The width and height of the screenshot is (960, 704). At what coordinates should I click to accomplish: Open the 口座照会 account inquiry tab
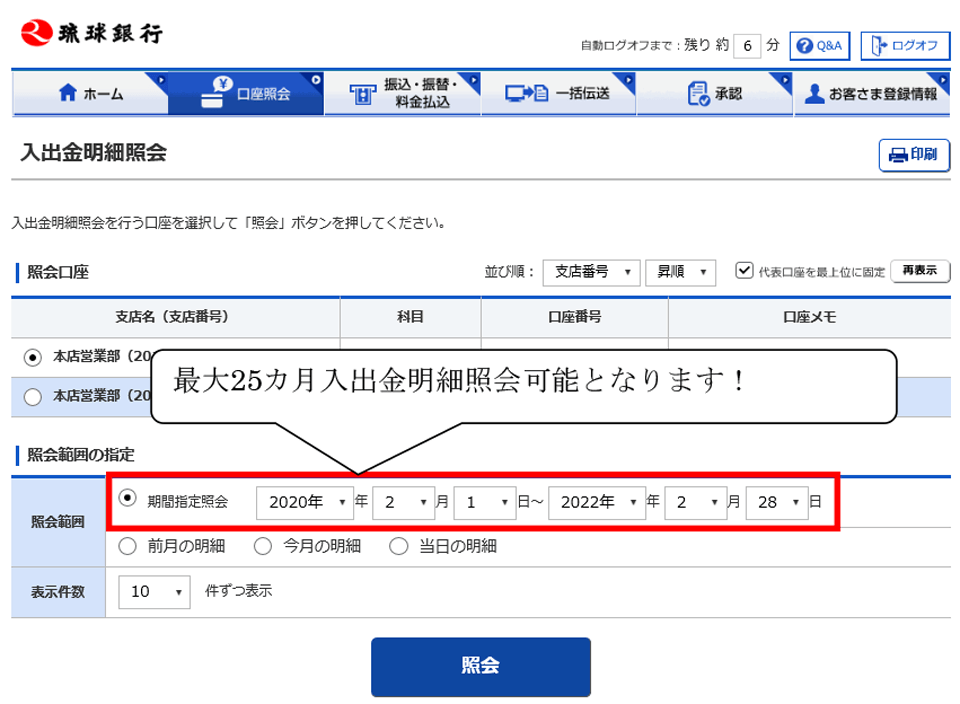tap(246, 94)
